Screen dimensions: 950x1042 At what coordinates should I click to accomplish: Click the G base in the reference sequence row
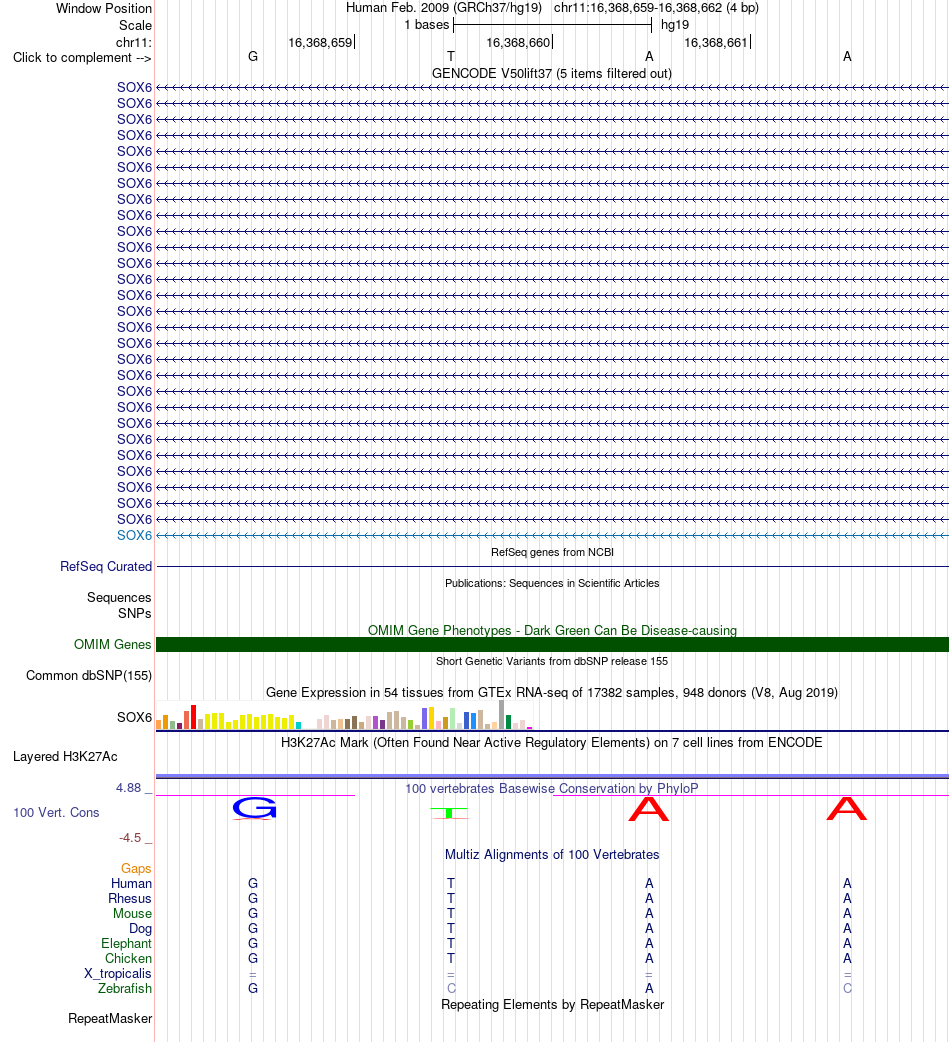(x=253, y=56)
